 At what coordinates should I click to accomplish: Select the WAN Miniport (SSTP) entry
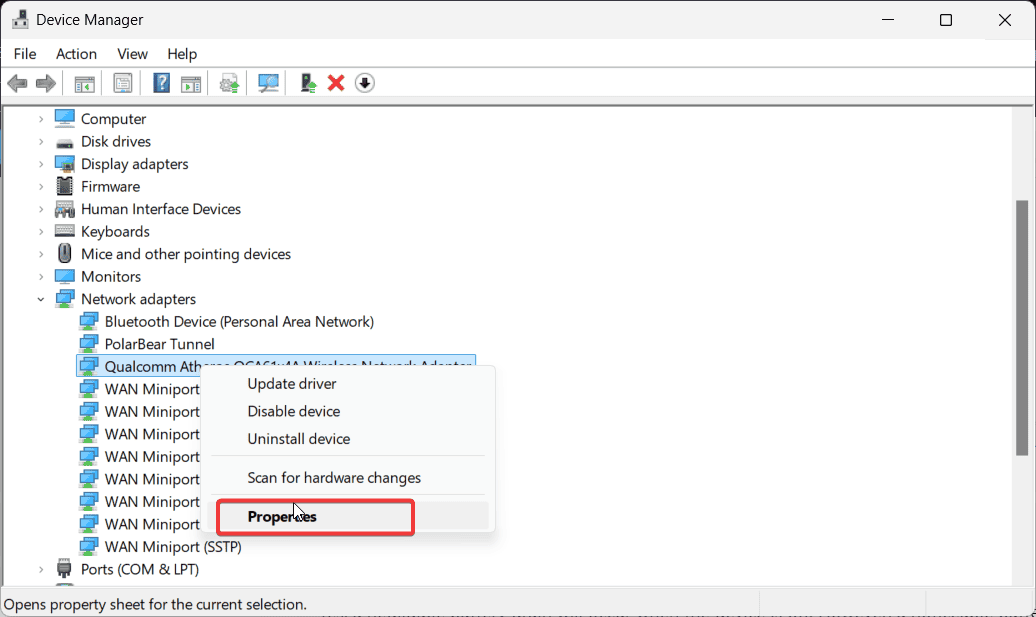173,546
